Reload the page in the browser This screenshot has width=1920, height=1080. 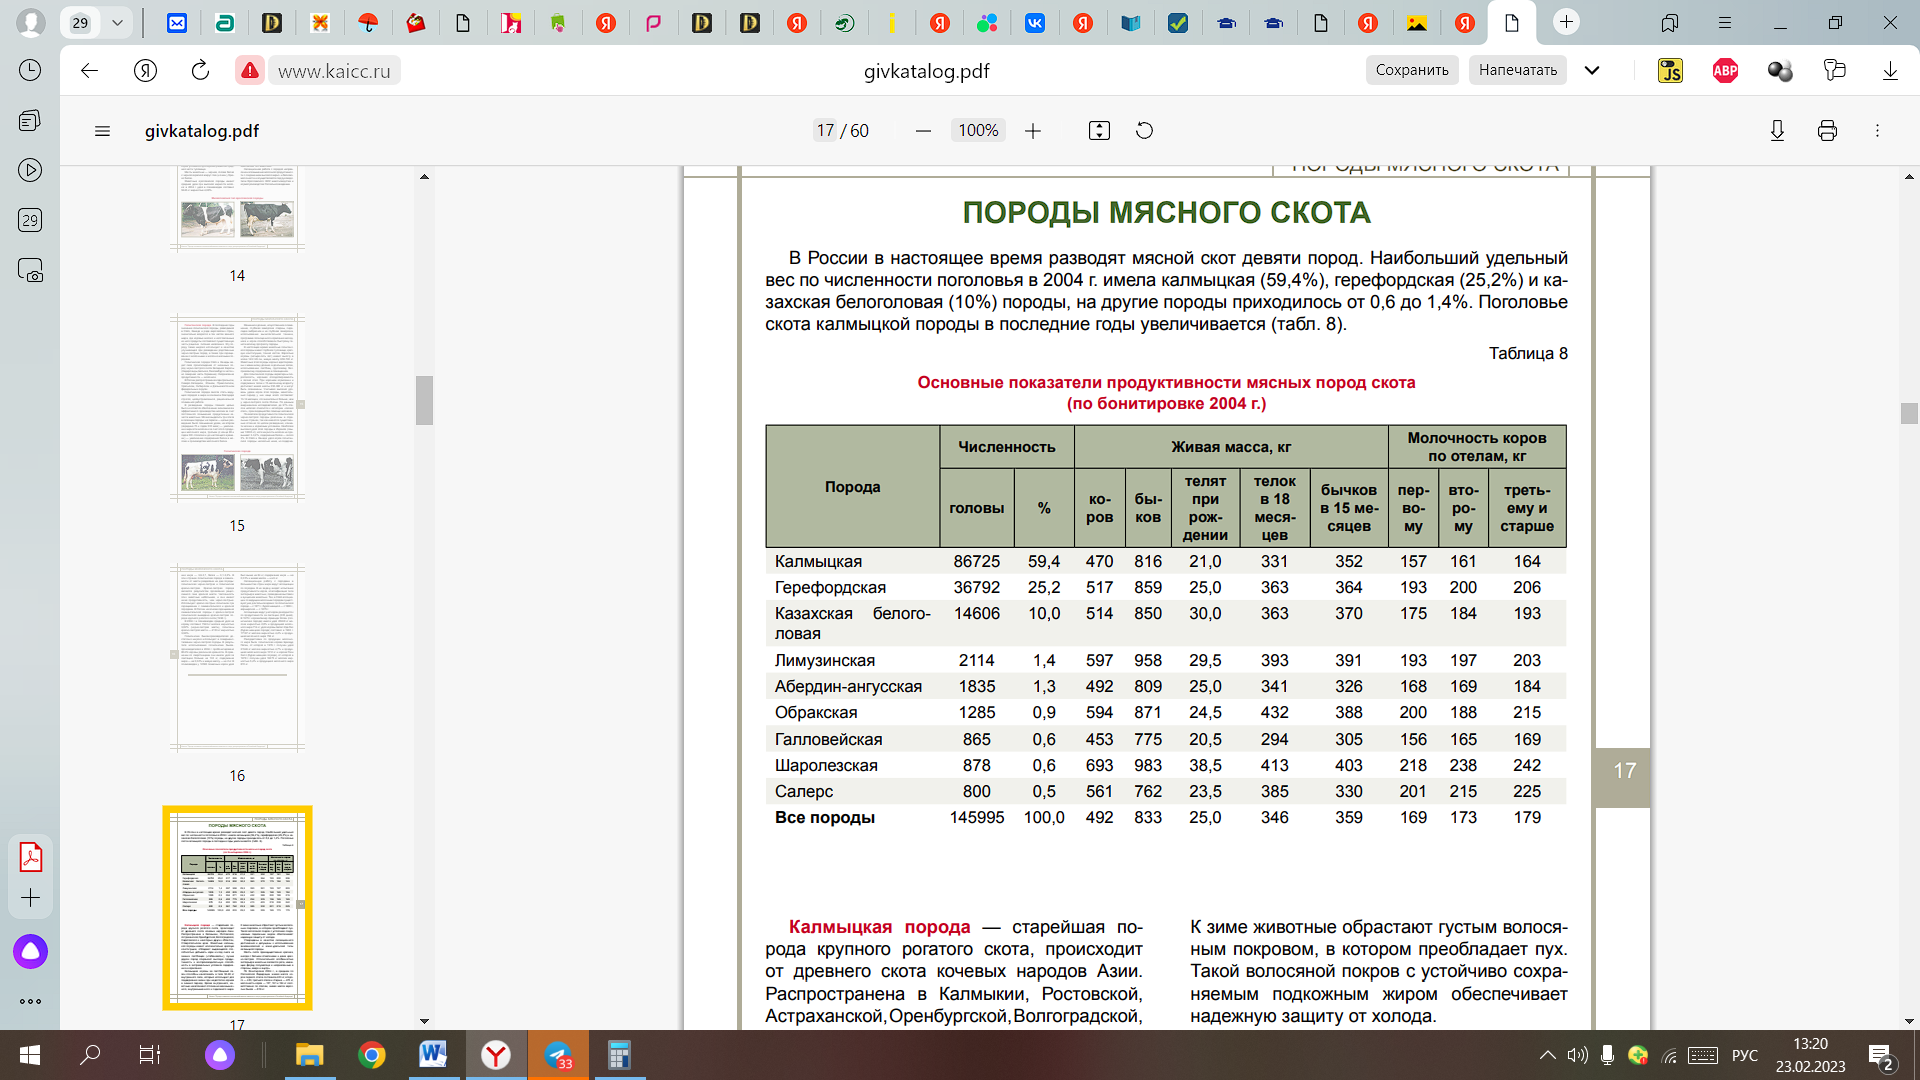point(200,70)
